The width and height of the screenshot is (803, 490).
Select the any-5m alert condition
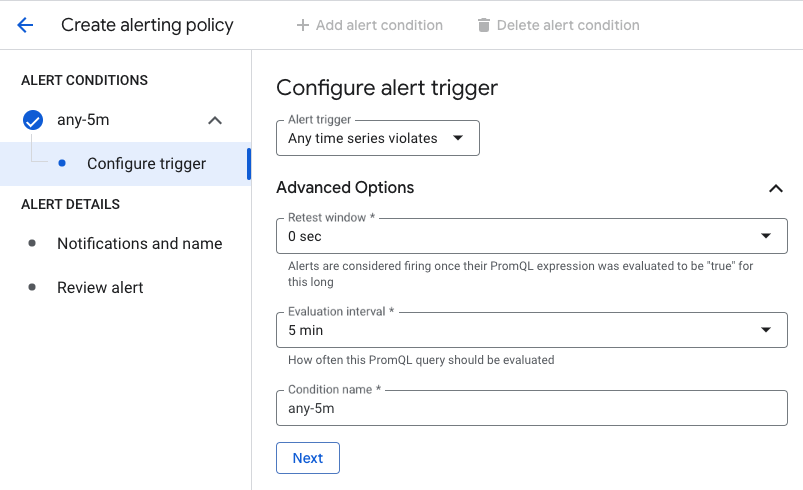[83, 120]
